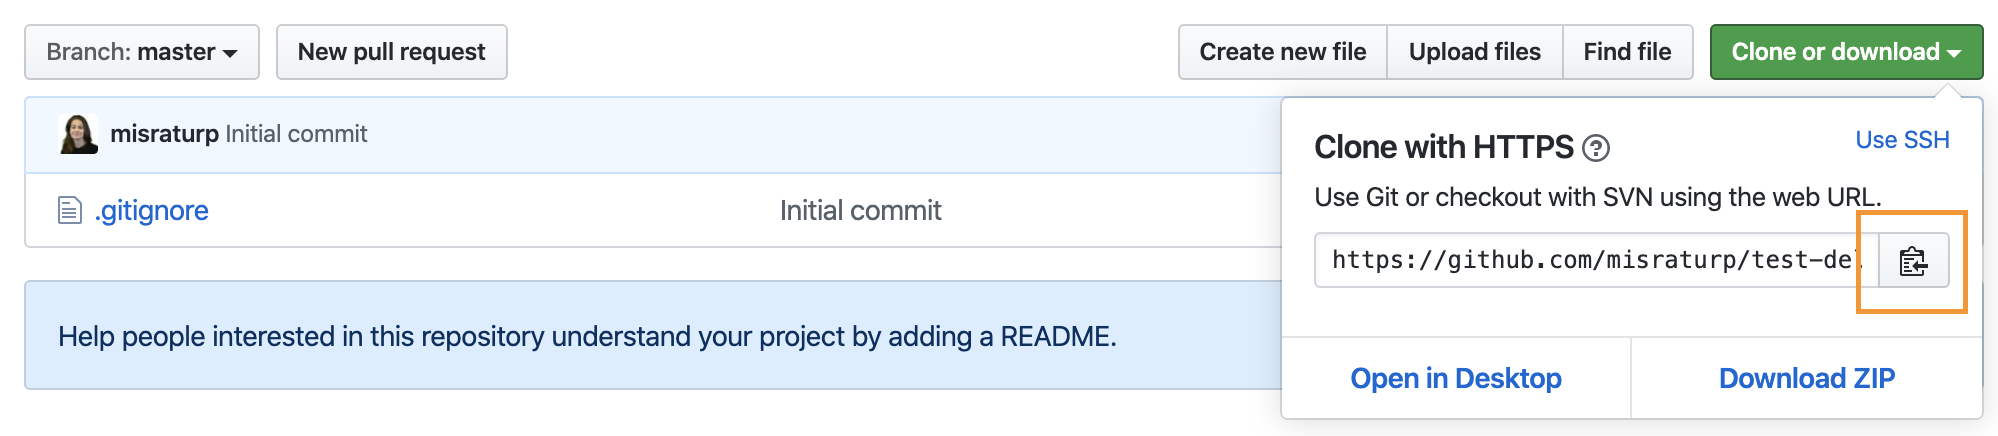Collapse the Clone or download dropdown

click(1846, 52)
